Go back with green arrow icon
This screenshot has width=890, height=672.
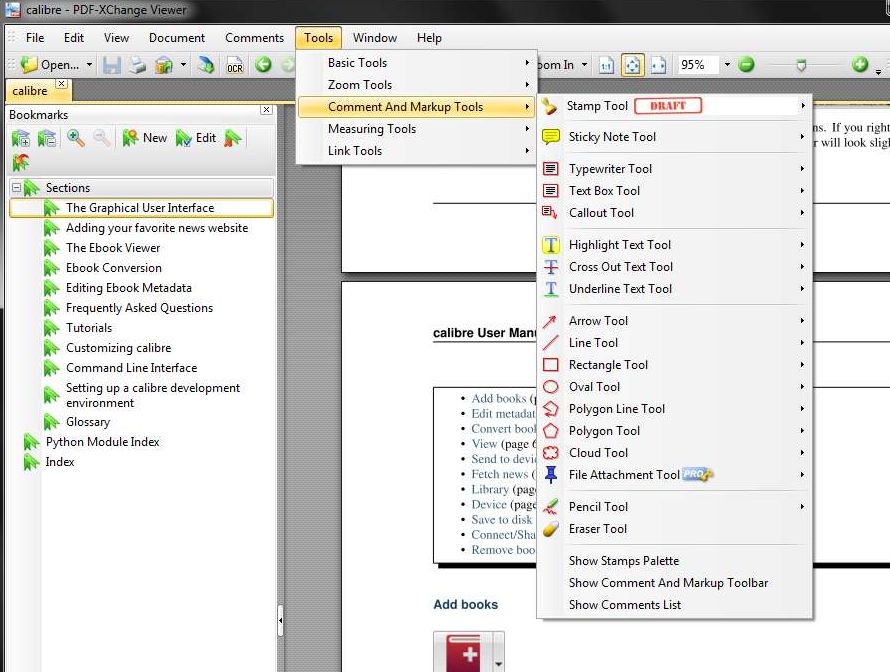click(x=263, y=65)
